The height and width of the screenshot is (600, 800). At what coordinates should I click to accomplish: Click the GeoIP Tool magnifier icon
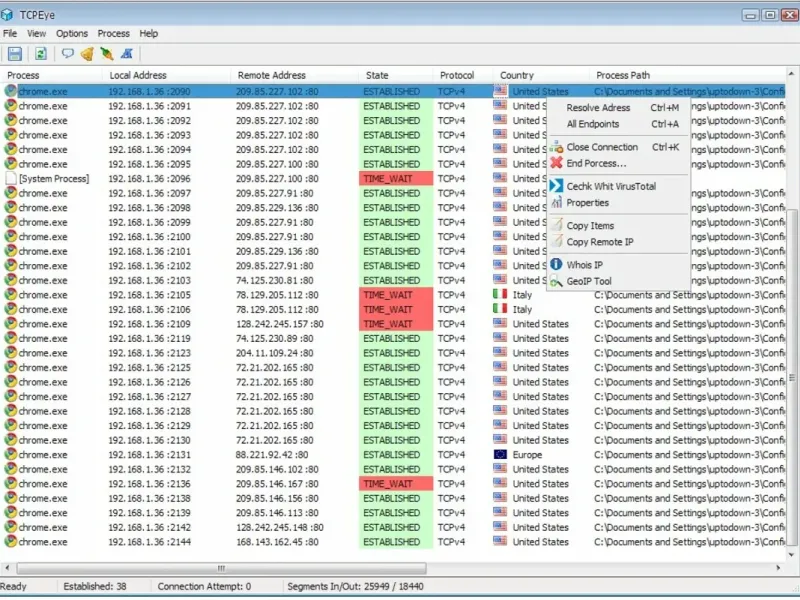coord(557,282)
